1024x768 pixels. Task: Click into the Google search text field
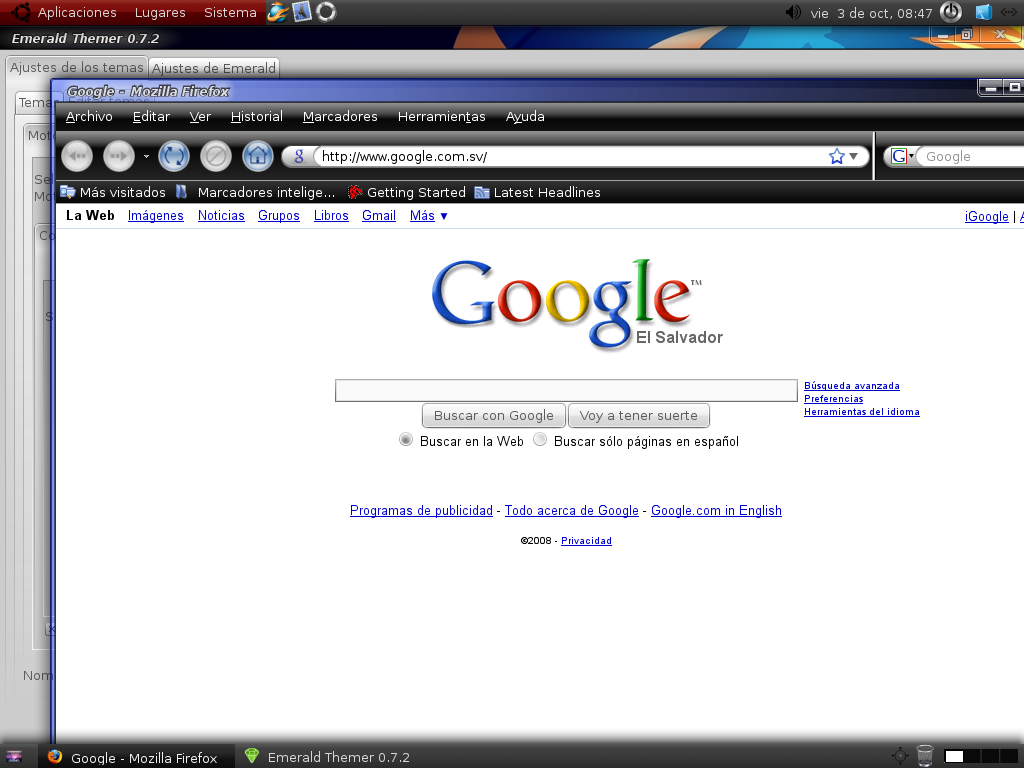click(x=566, y=391)
